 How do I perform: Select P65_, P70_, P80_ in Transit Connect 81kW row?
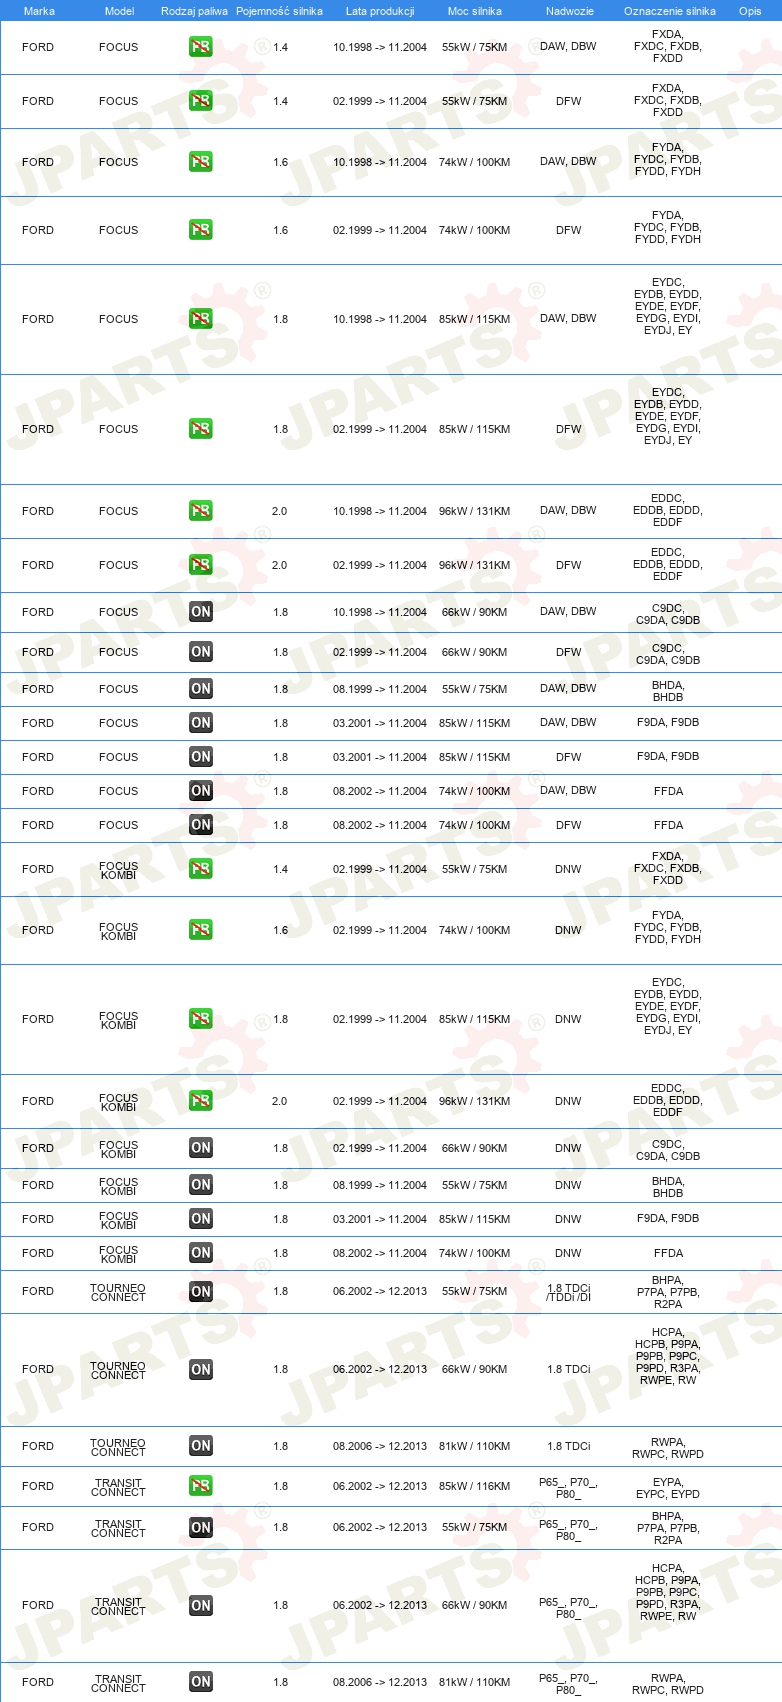[568, 1684]
